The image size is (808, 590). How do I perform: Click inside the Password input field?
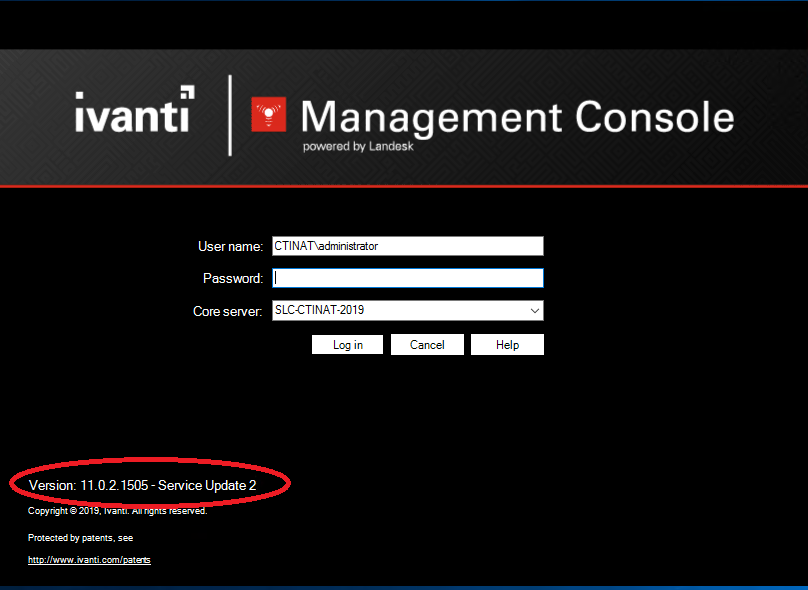click(407, 277)
